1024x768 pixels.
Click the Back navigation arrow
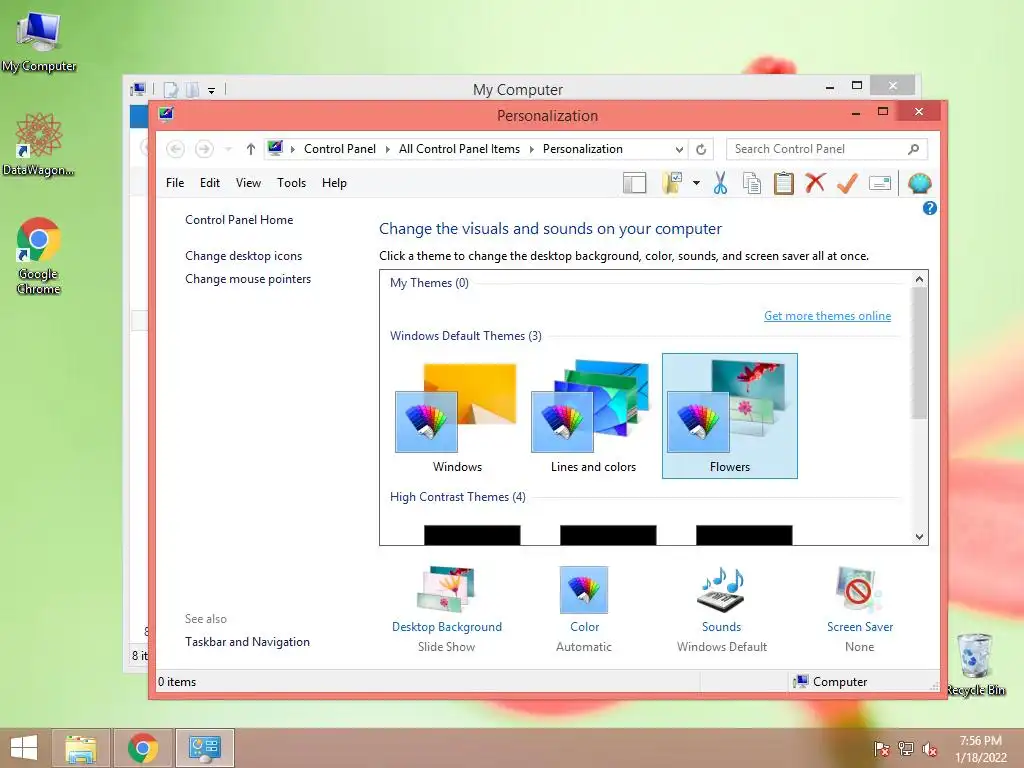pos(175,150)
